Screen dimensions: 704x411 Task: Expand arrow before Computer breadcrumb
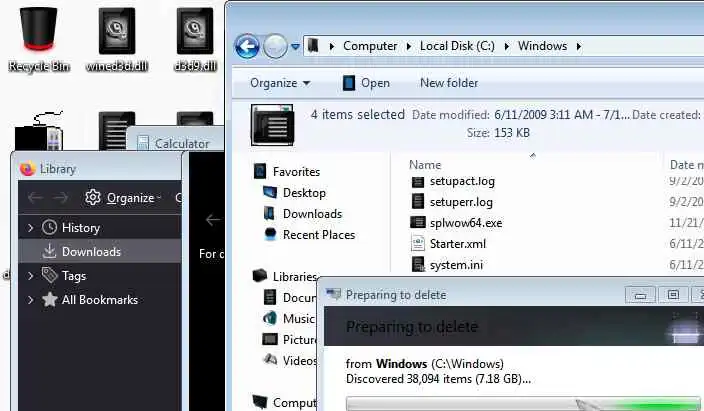[x=331, y=46]
